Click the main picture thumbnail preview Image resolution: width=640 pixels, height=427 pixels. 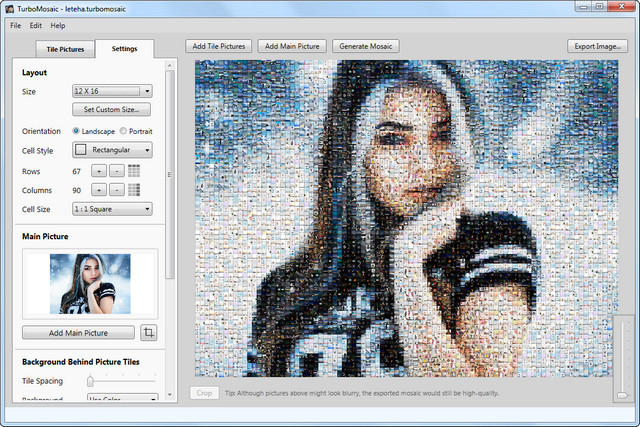click(90, 281)
